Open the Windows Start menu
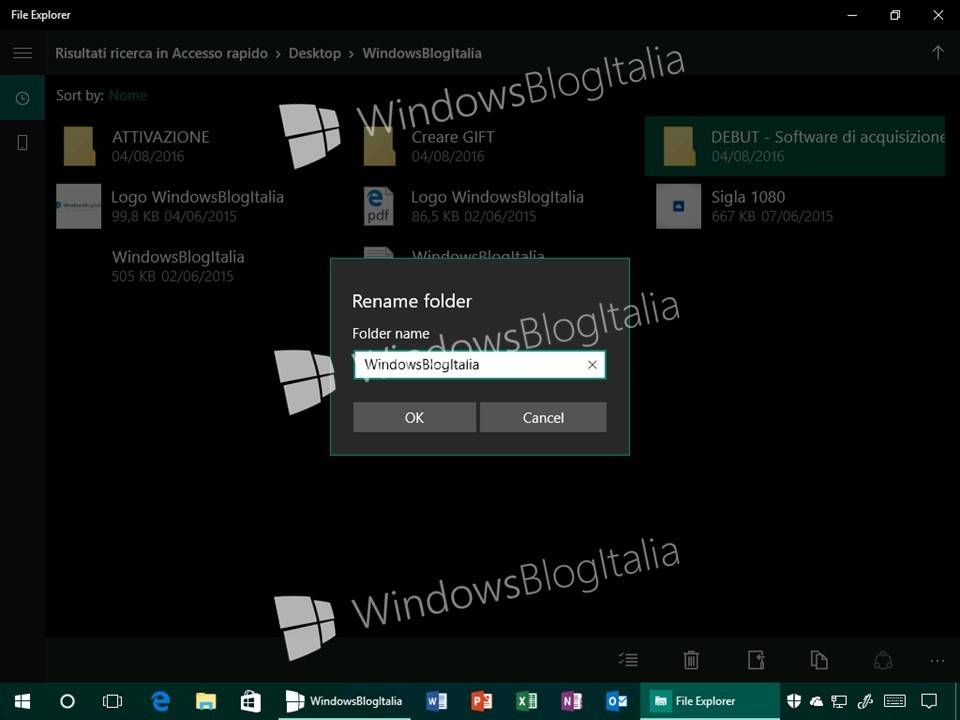Image resolution: width=960 pixels, height=720 pixels. point(23,701)
